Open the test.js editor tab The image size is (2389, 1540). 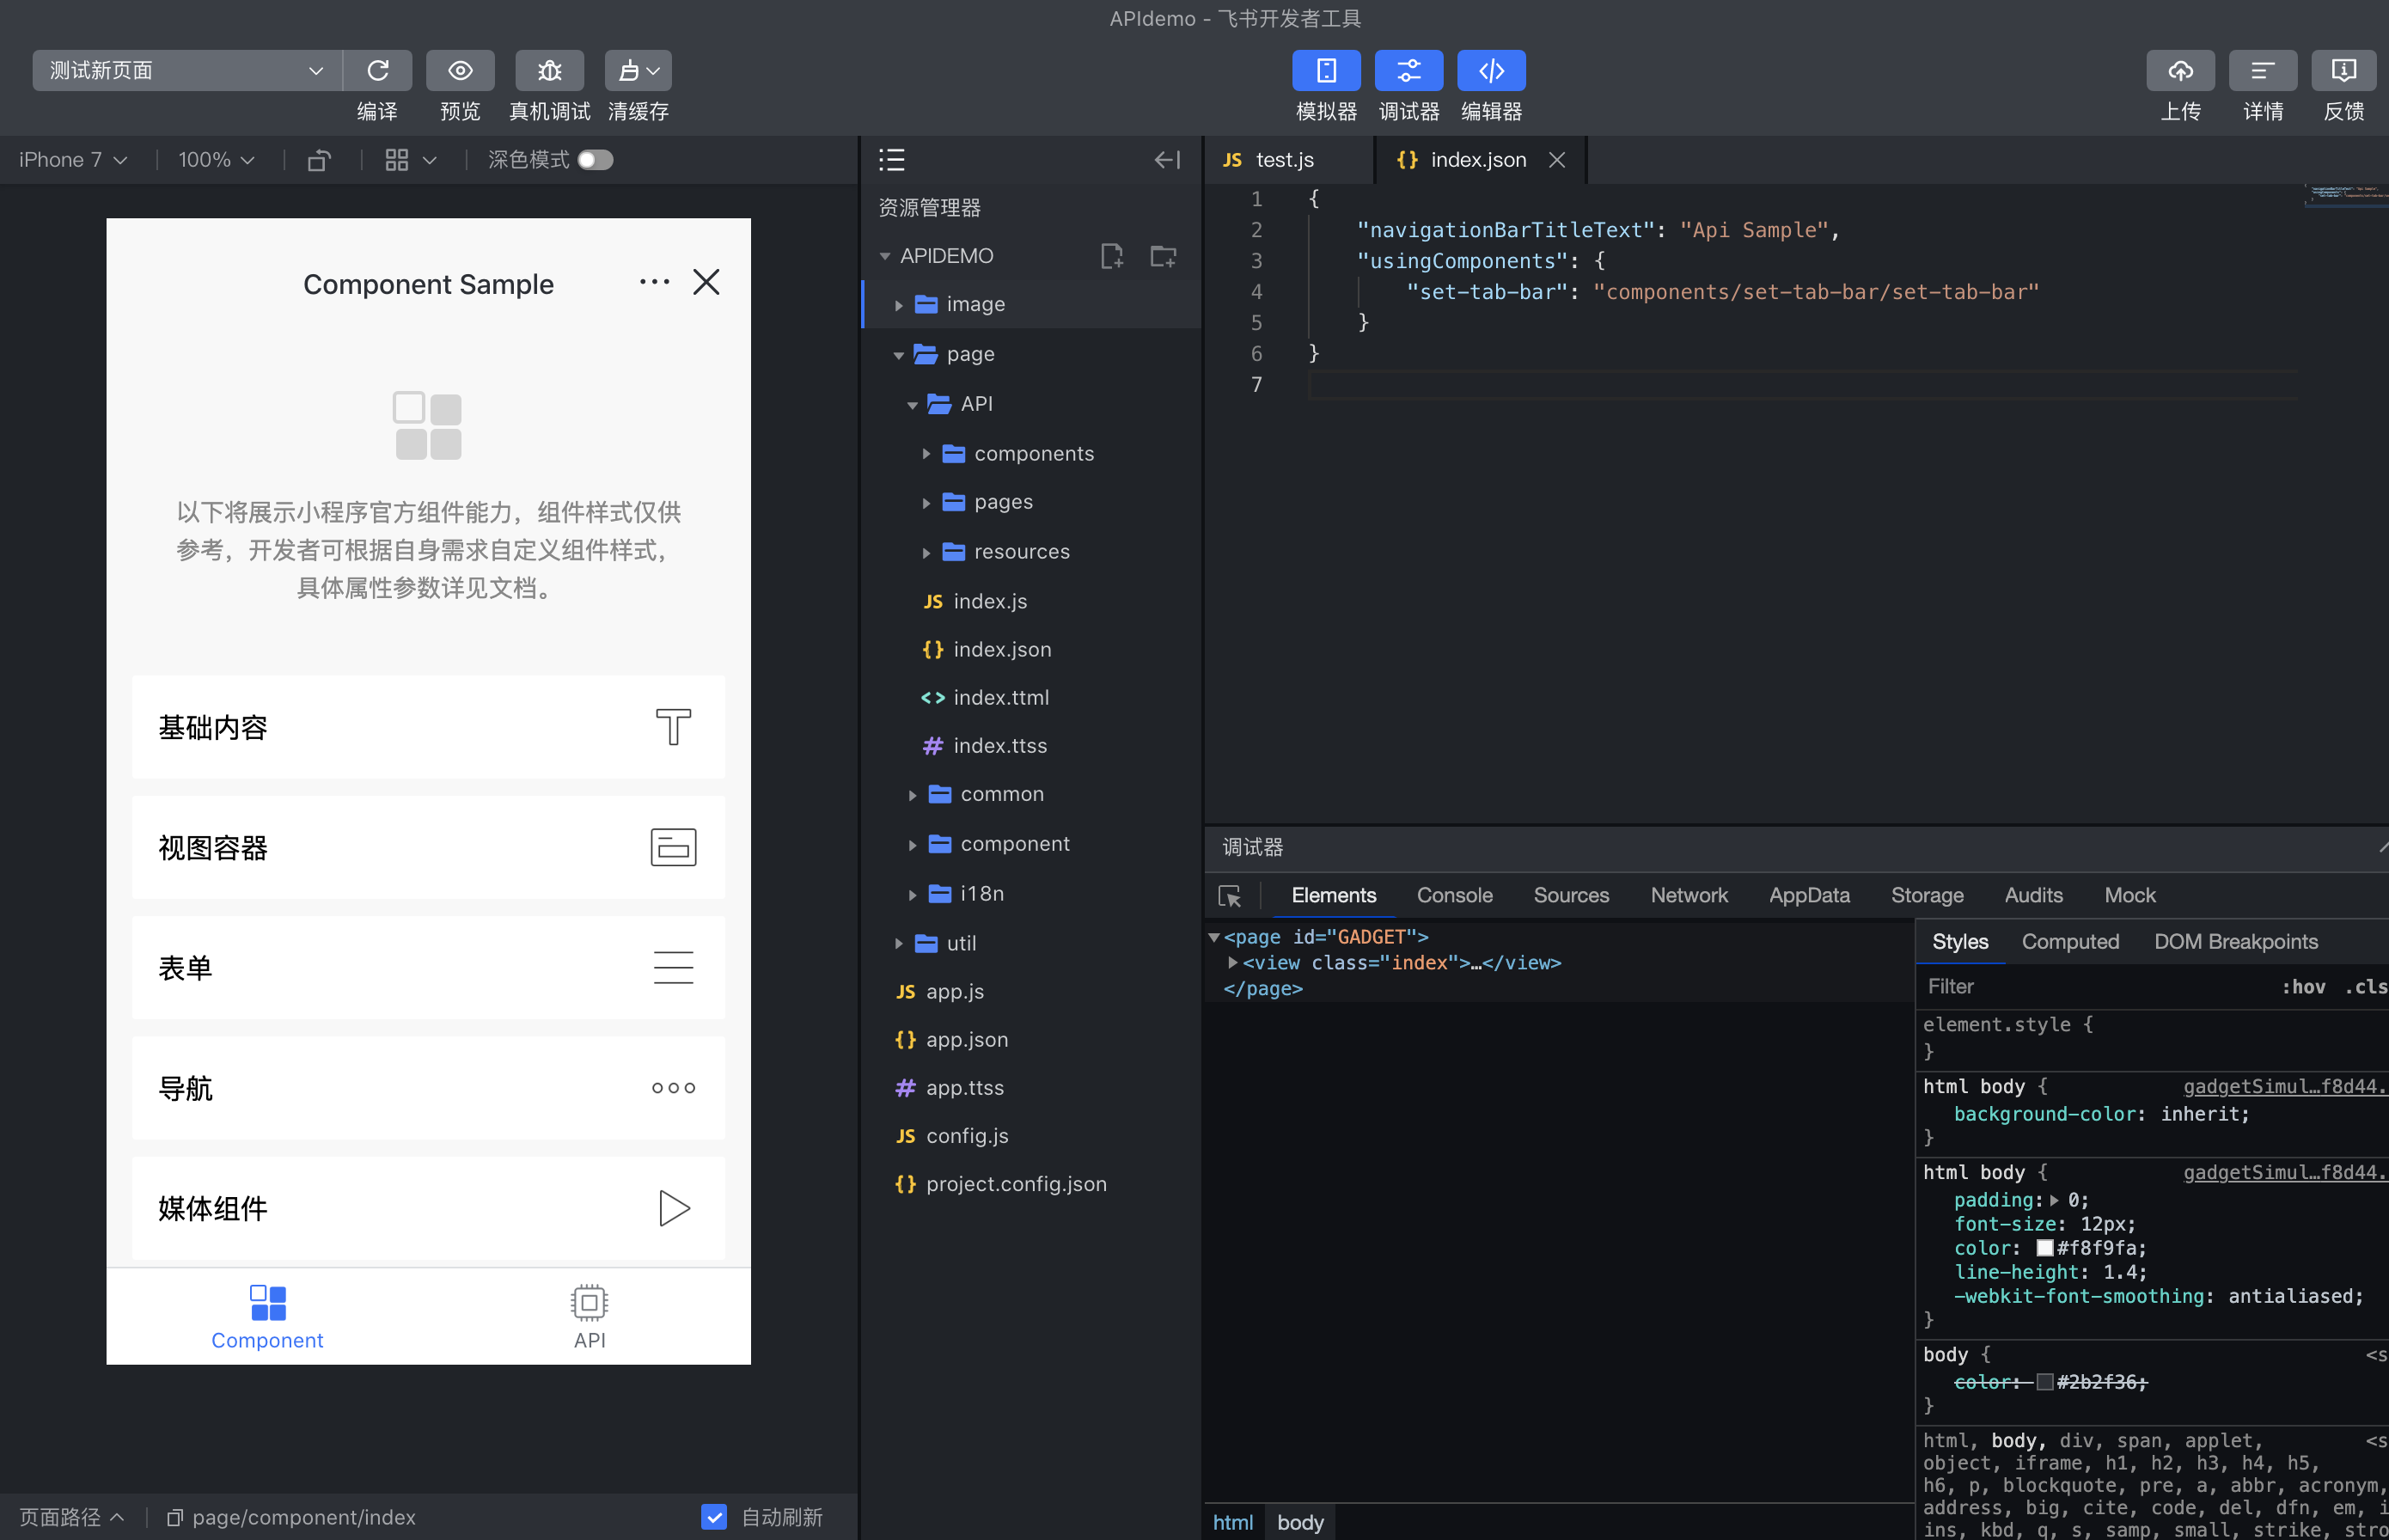pyautogui.click(x=1284, y=160)
